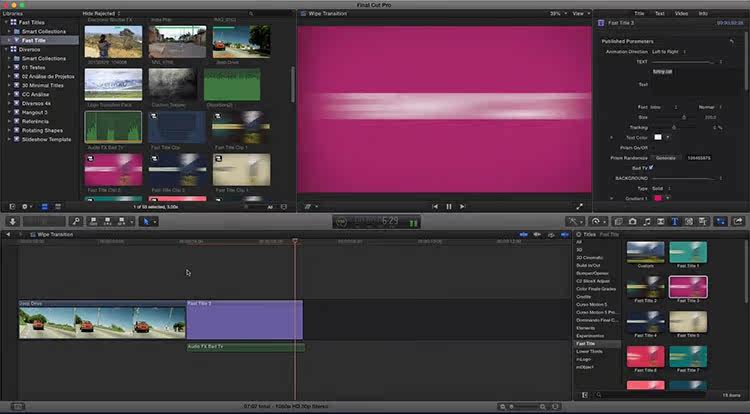Open the Title inspector tab
Screen dimensions: 750x414
point(639,13)
